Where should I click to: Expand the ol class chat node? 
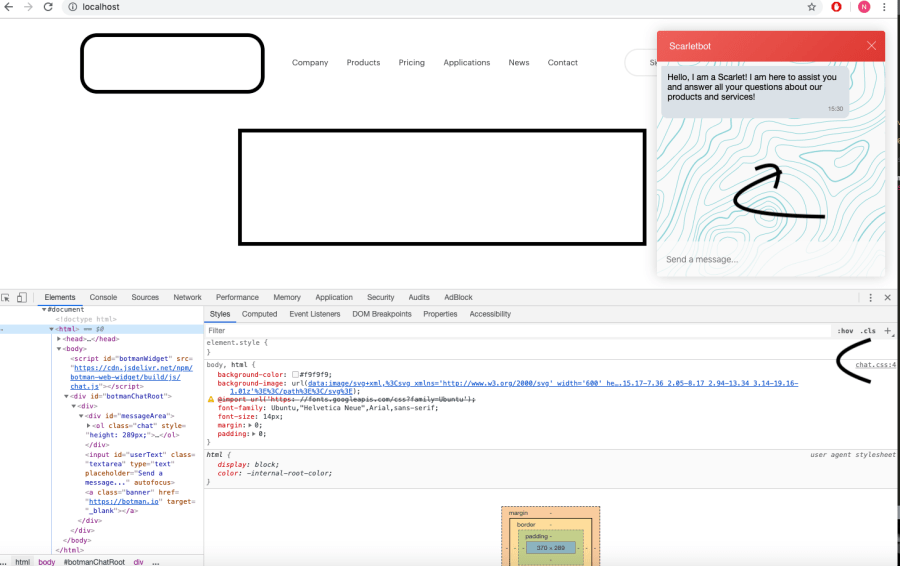point(88,425)
